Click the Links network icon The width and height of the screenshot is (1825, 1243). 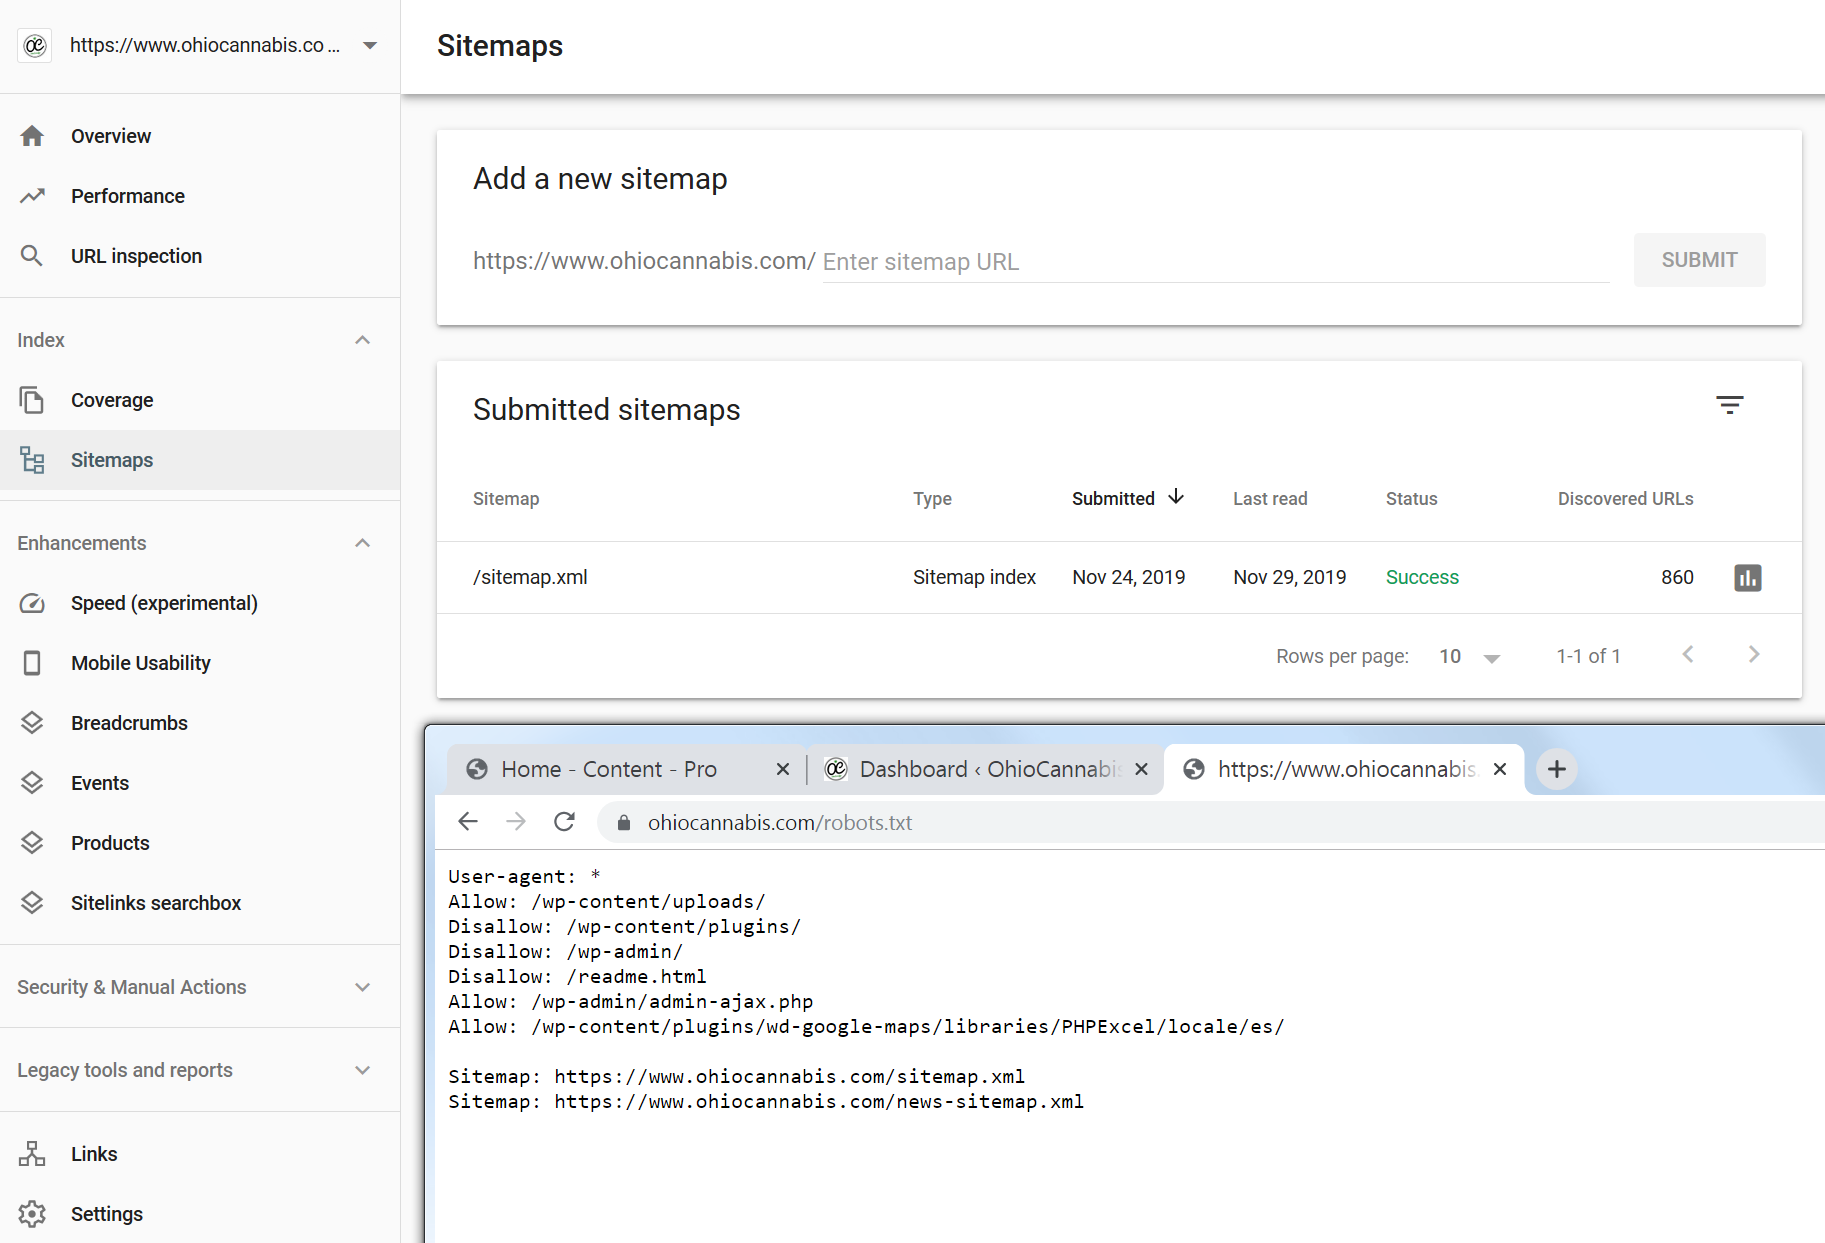(x=32, y=1154)
